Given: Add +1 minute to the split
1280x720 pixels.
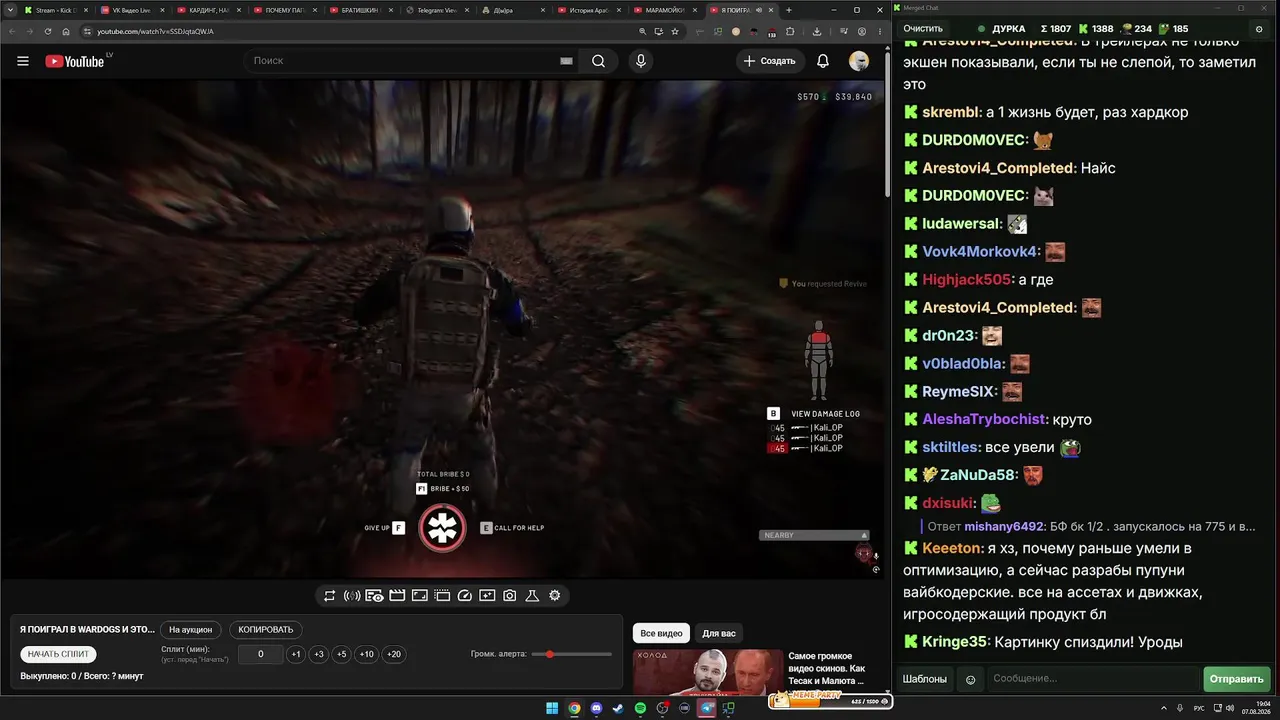Looking at the screenshot, I should [x=296, y=654].
